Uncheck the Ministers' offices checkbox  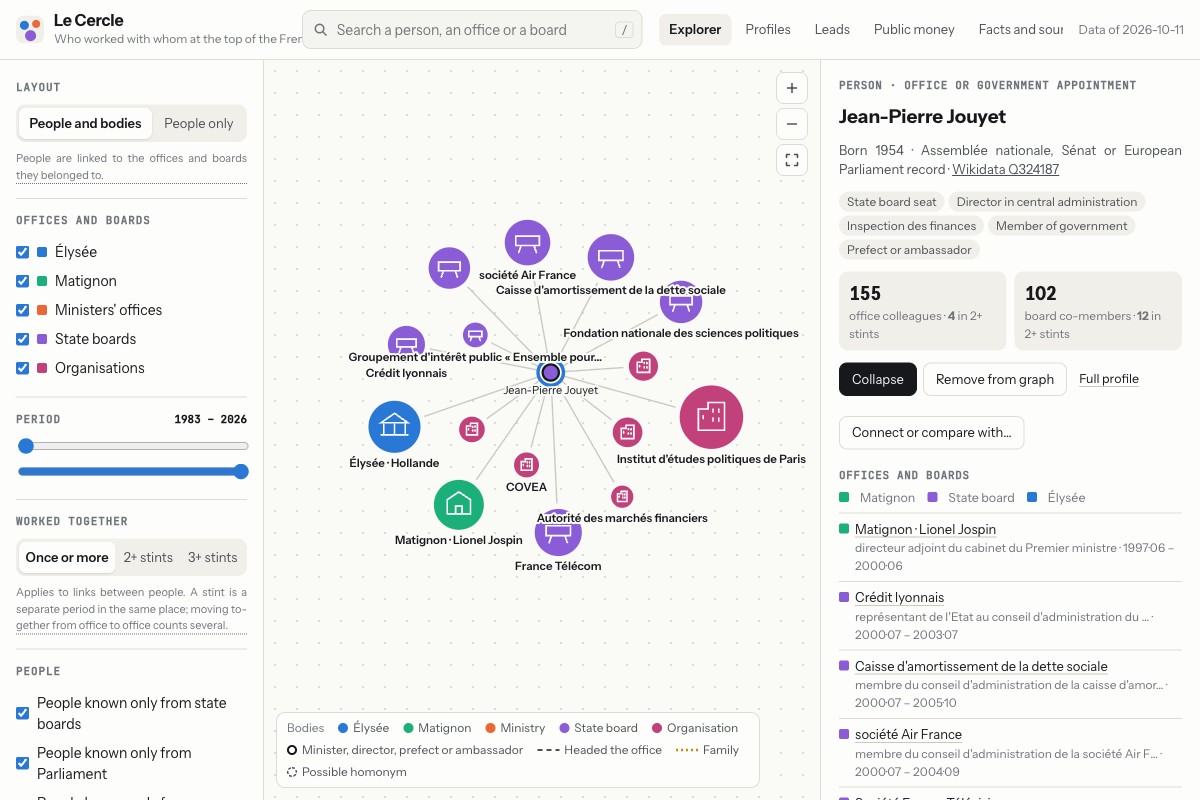point(22,310)
